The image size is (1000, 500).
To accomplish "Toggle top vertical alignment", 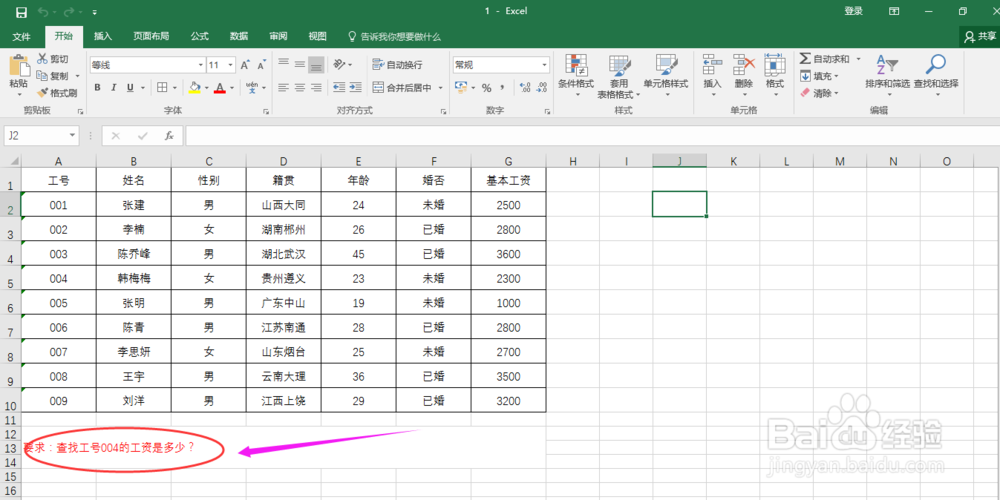I will [x=283, y=64].
